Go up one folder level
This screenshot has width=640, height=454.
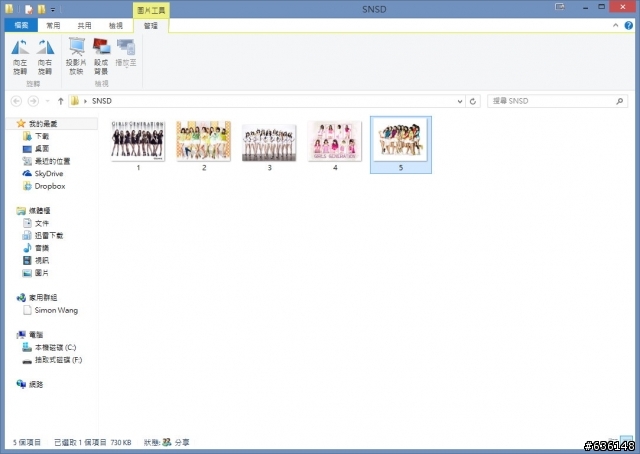60,101
